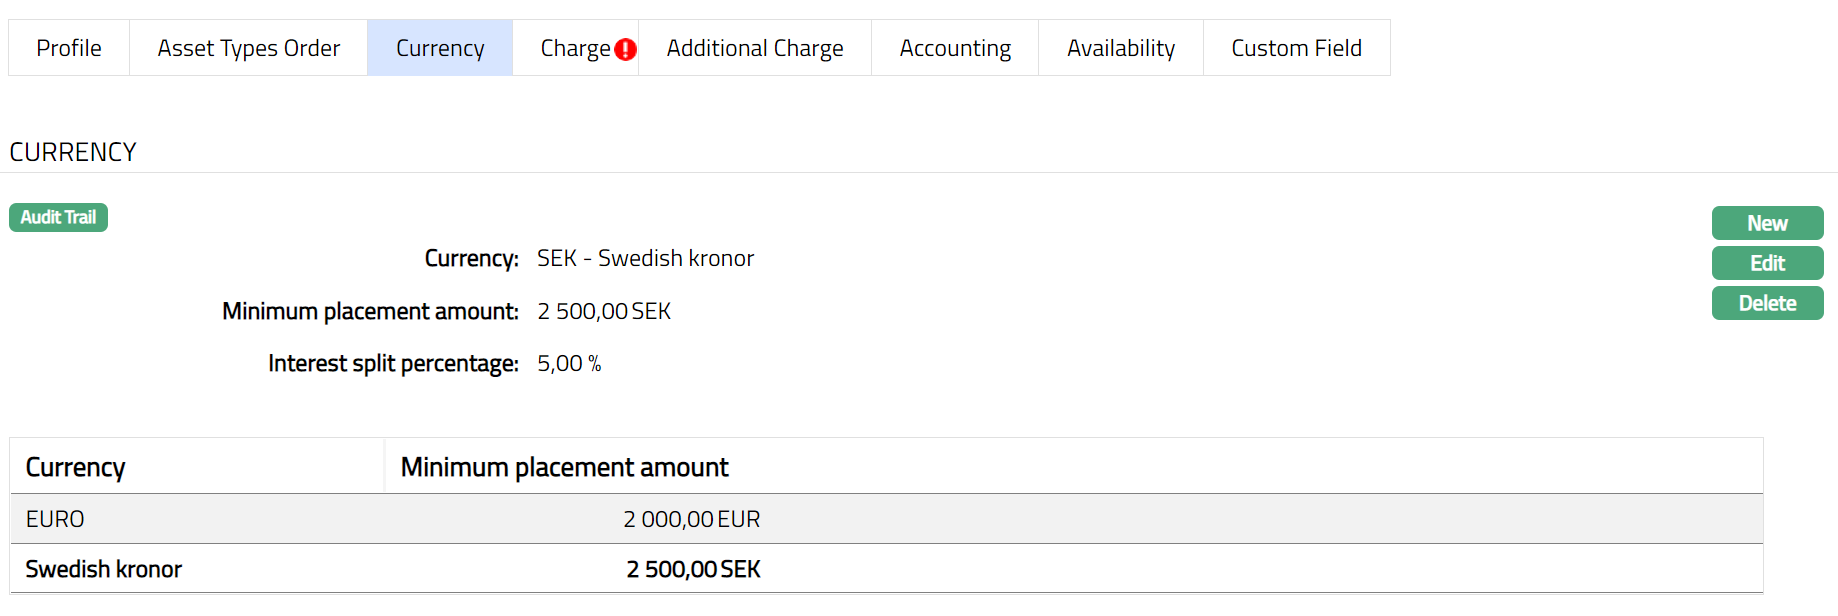1838x616 pixels.
Task: Open the Charge tab
Action: coord(574,48)
